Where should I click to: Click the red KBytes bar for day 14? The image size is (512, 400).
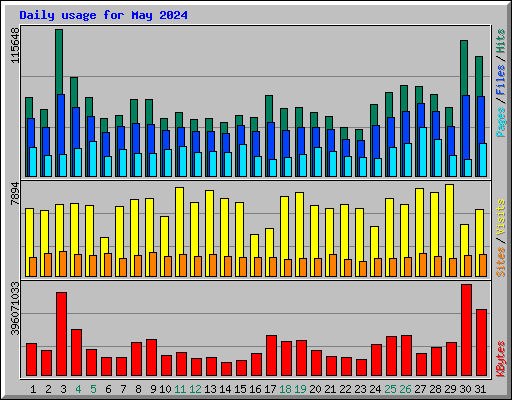(x=226, y=369)
